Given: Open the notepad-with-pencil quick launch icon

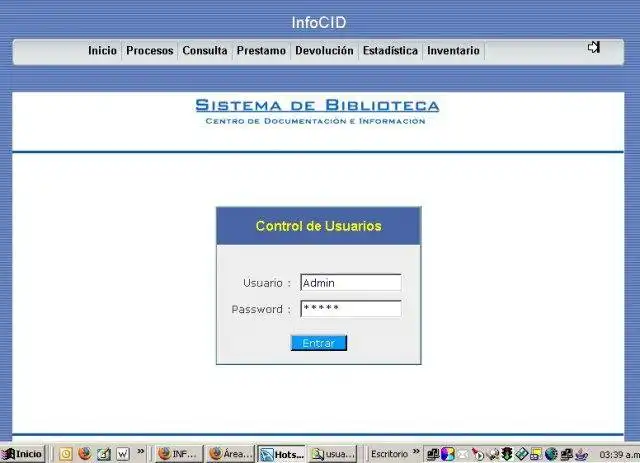Looking at the screenshot, I should coord(104,454).
